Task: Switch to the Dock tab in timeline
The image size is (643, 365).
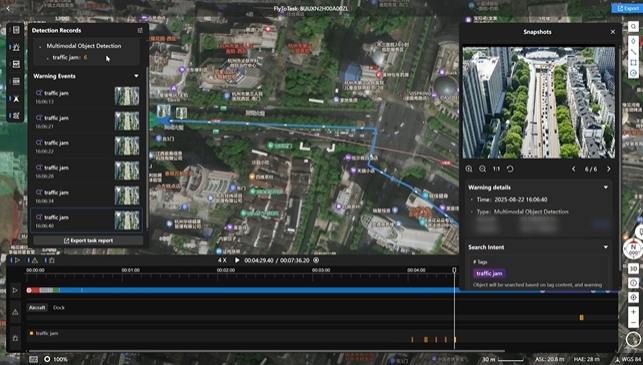Action: tap(59, 307)
